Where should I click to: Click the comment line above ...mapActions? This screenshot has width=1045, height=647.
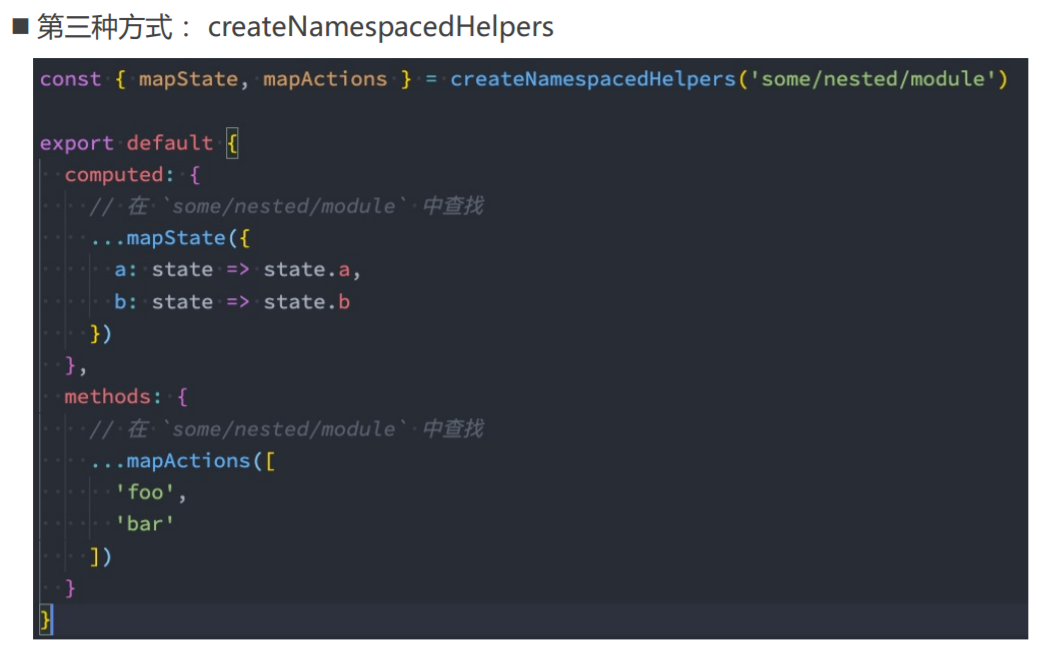coord(287,428)
